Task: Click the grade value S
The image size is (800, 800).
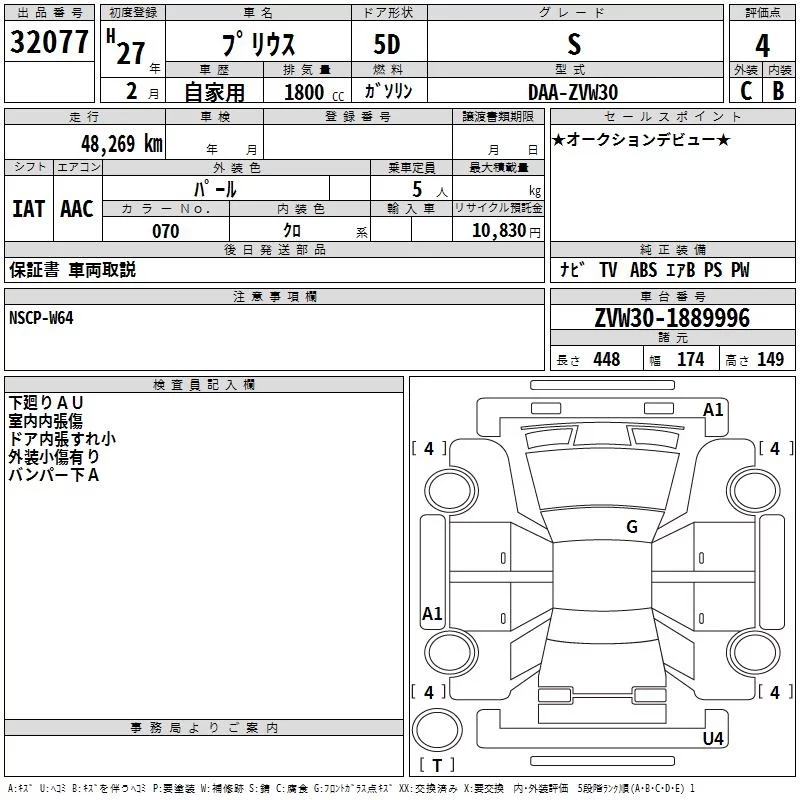Action: coord(574,44)
